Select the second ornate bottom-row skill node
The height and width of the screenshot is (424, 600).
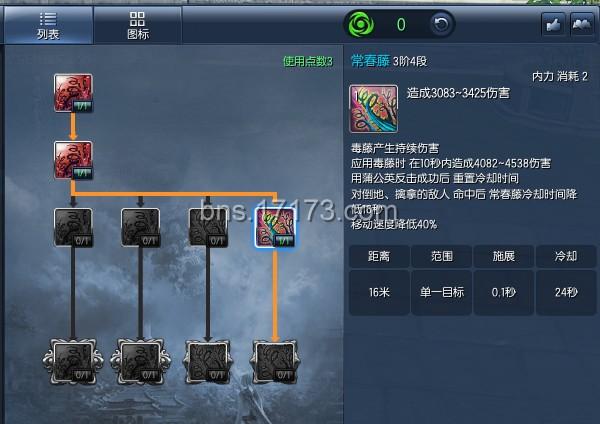click(x=140, y=362)
